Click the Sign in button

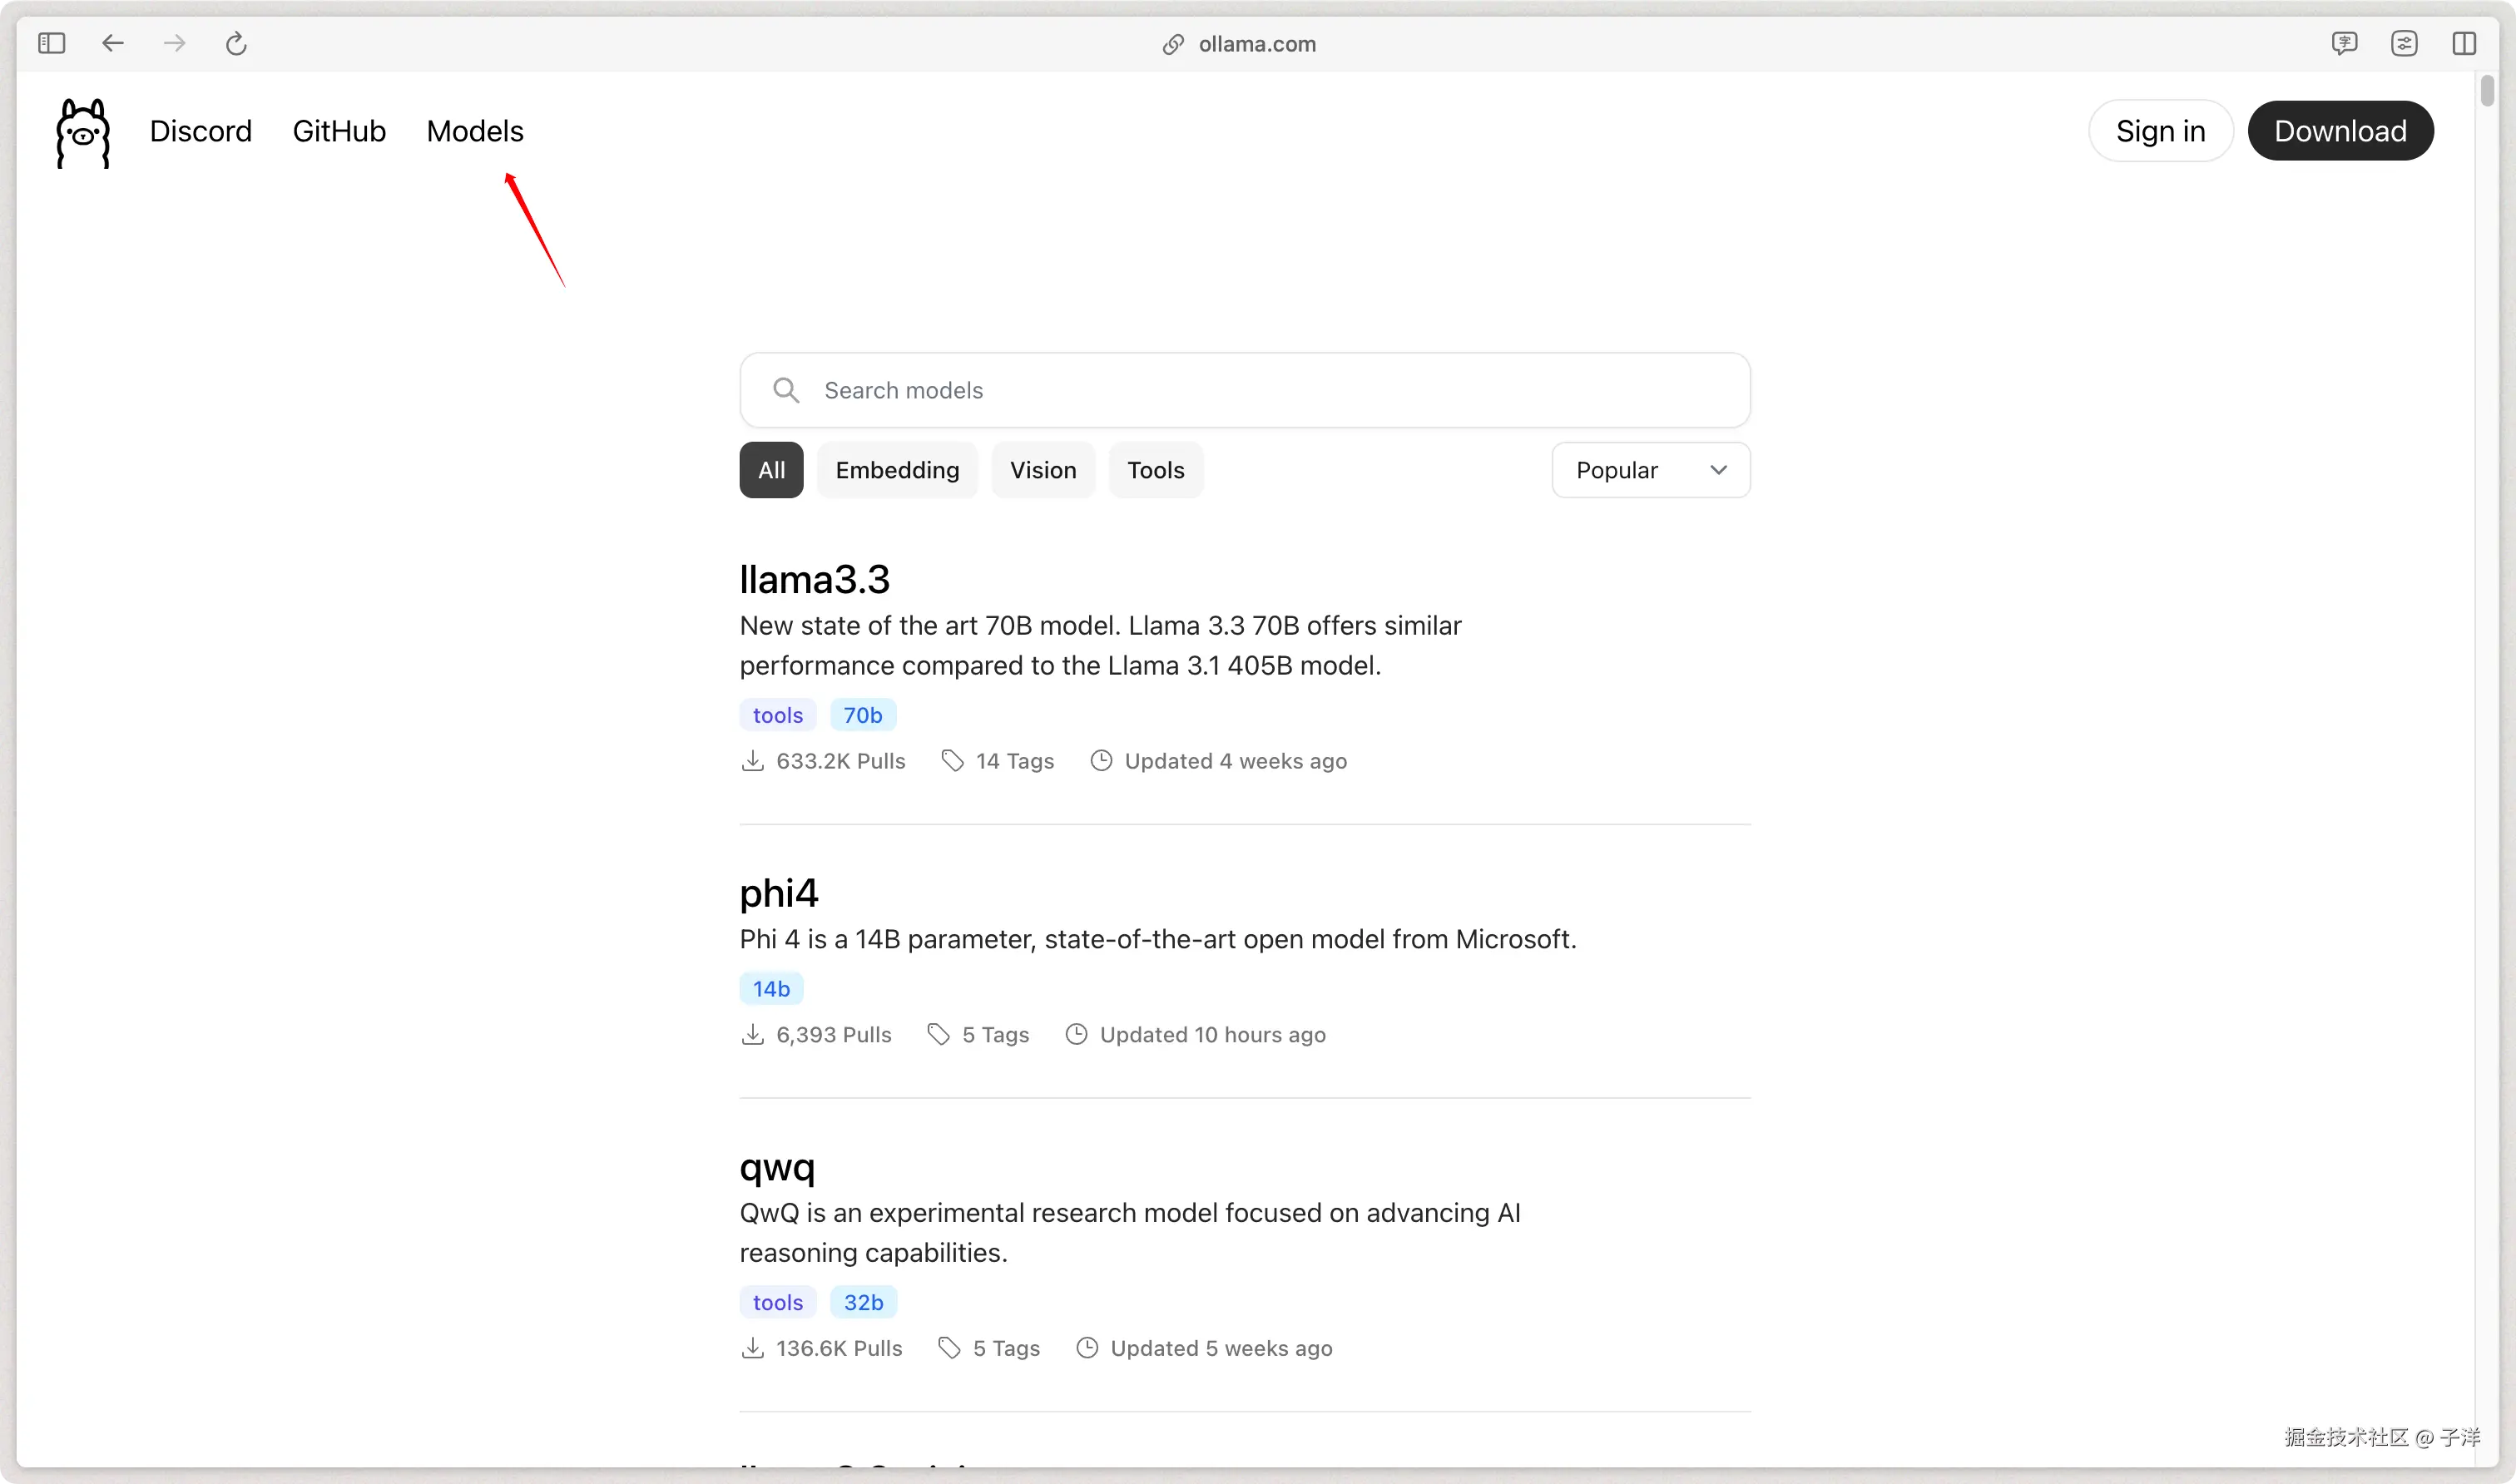2160,131
